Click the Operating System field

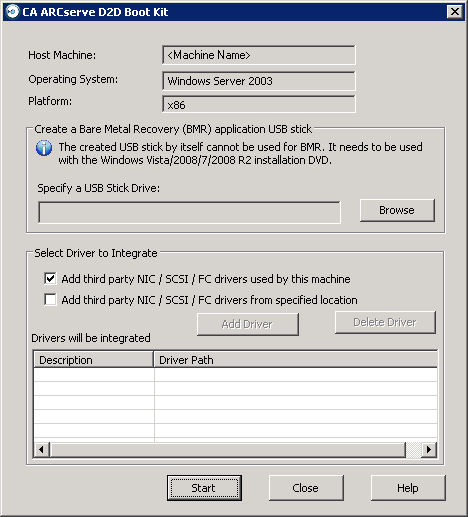(x=259, y=81)
